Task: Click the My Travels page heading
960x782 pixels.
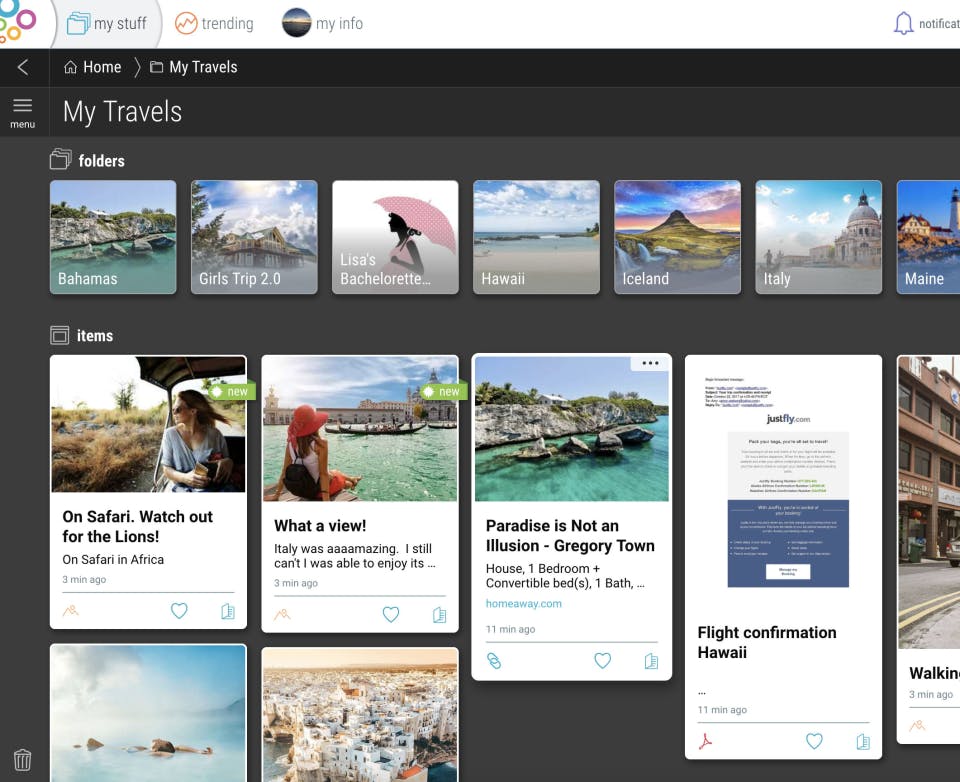Action: coord(122,112)
